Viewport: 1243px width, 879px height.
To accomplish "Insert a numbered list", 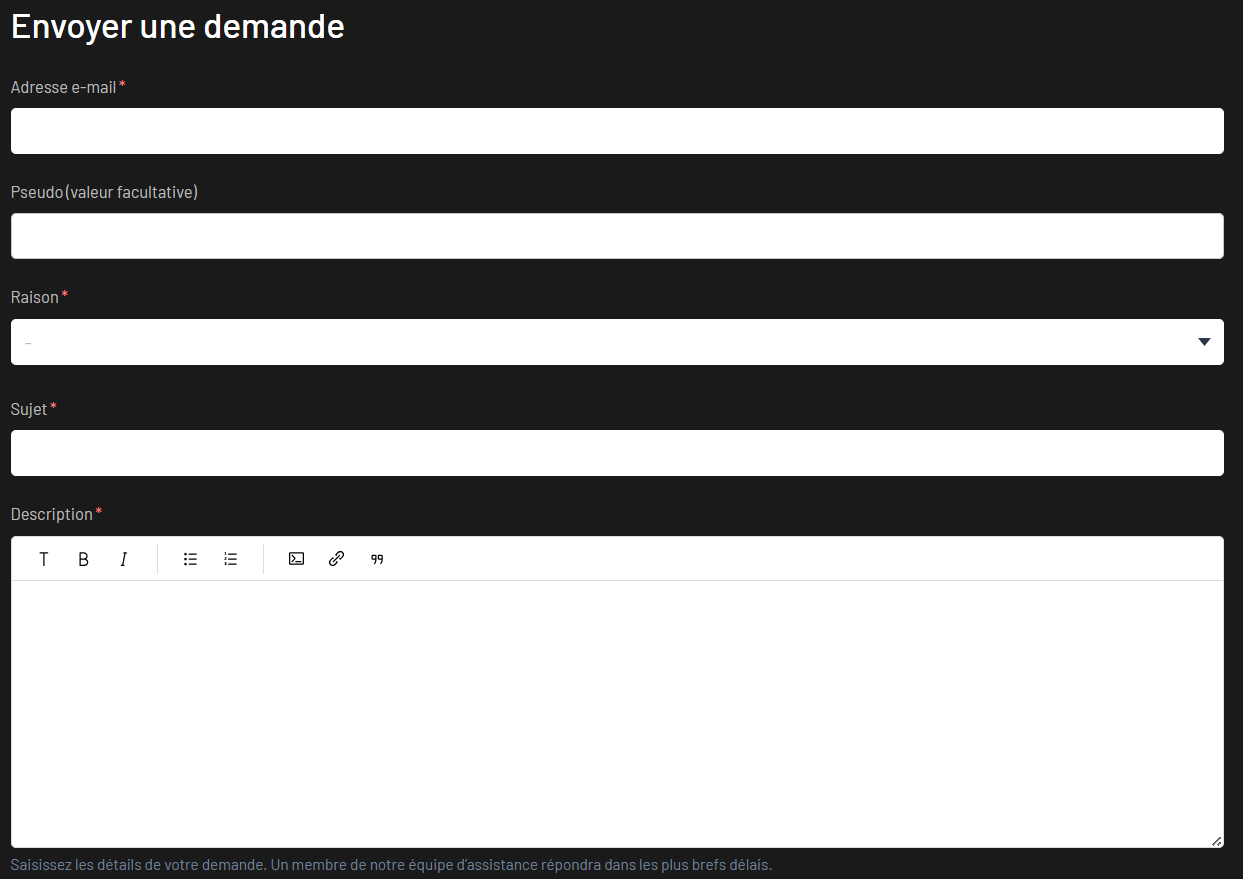I will (x=231, y=559).
